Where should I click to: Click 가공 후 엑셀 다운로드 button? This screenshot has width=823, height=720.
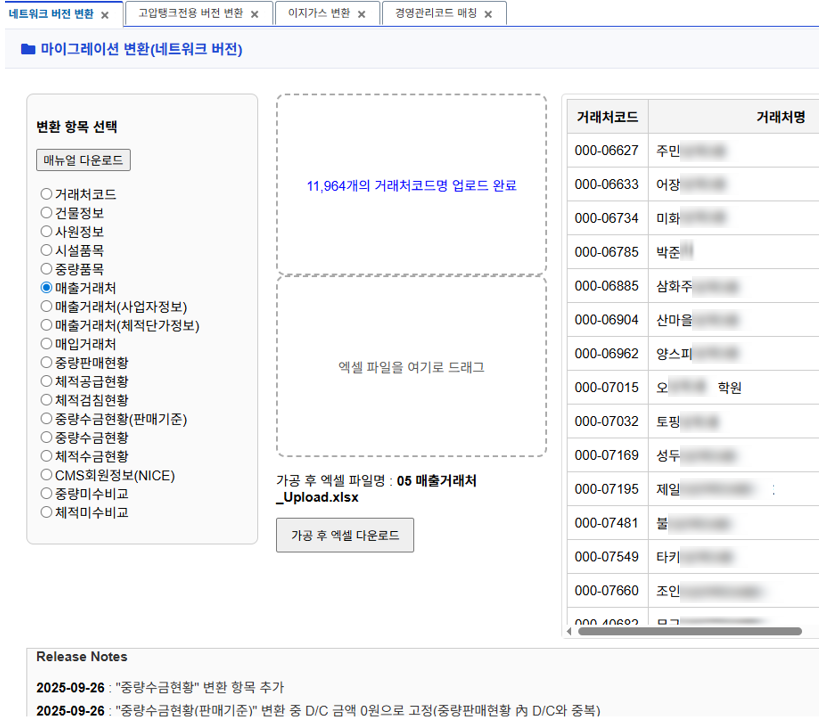(x=345, y=535)
